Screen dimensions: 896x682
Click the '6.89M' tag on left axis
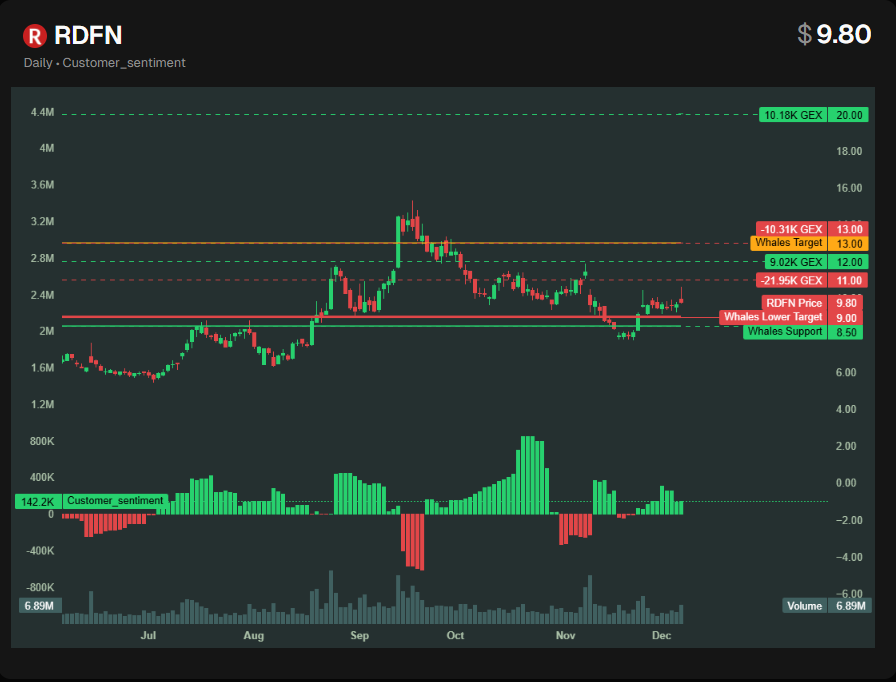(x=39, y=605)
